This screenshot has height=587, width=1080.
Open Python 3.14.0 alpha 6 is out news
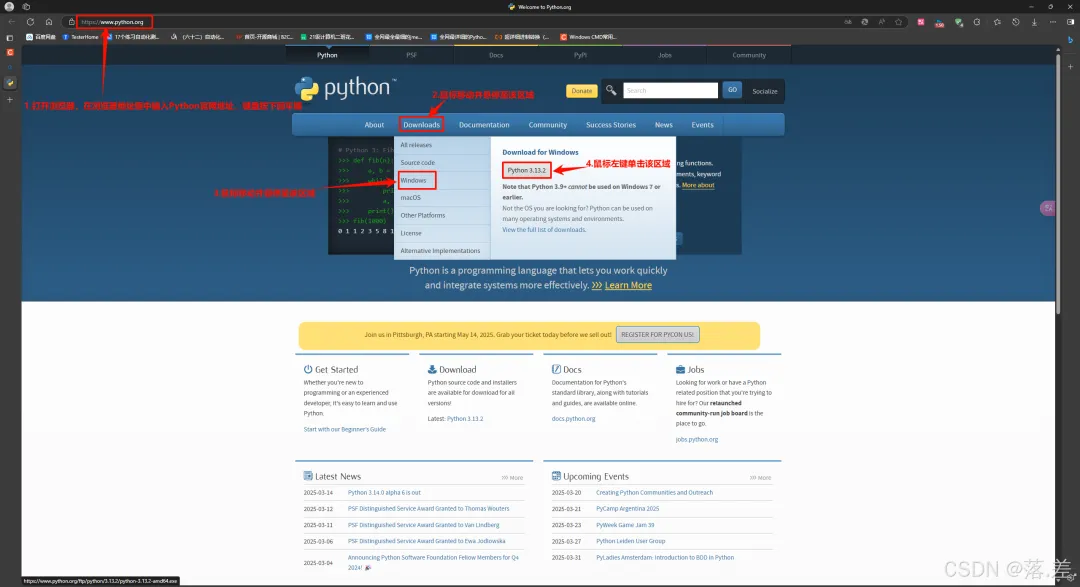click(x=384, y=493)
